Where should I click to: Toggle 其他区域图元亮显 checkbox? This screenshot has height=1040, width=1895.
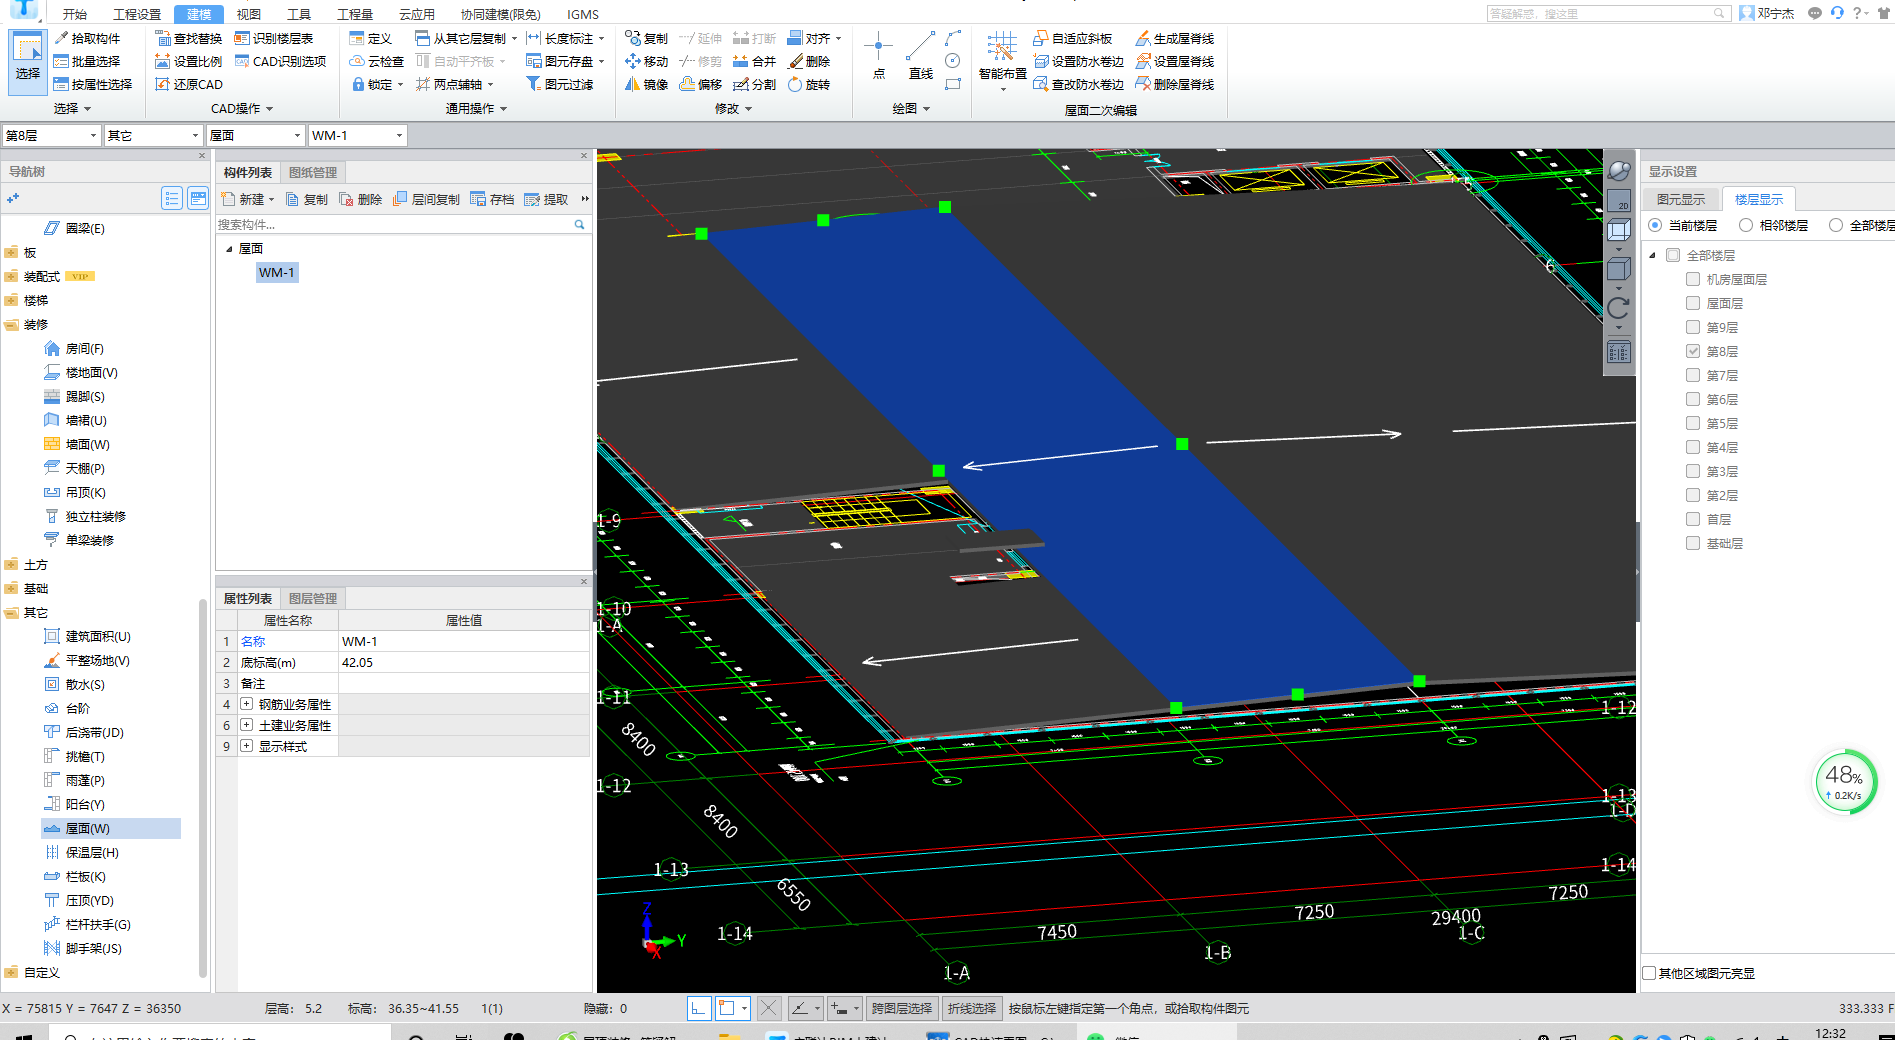[1650, 973]
